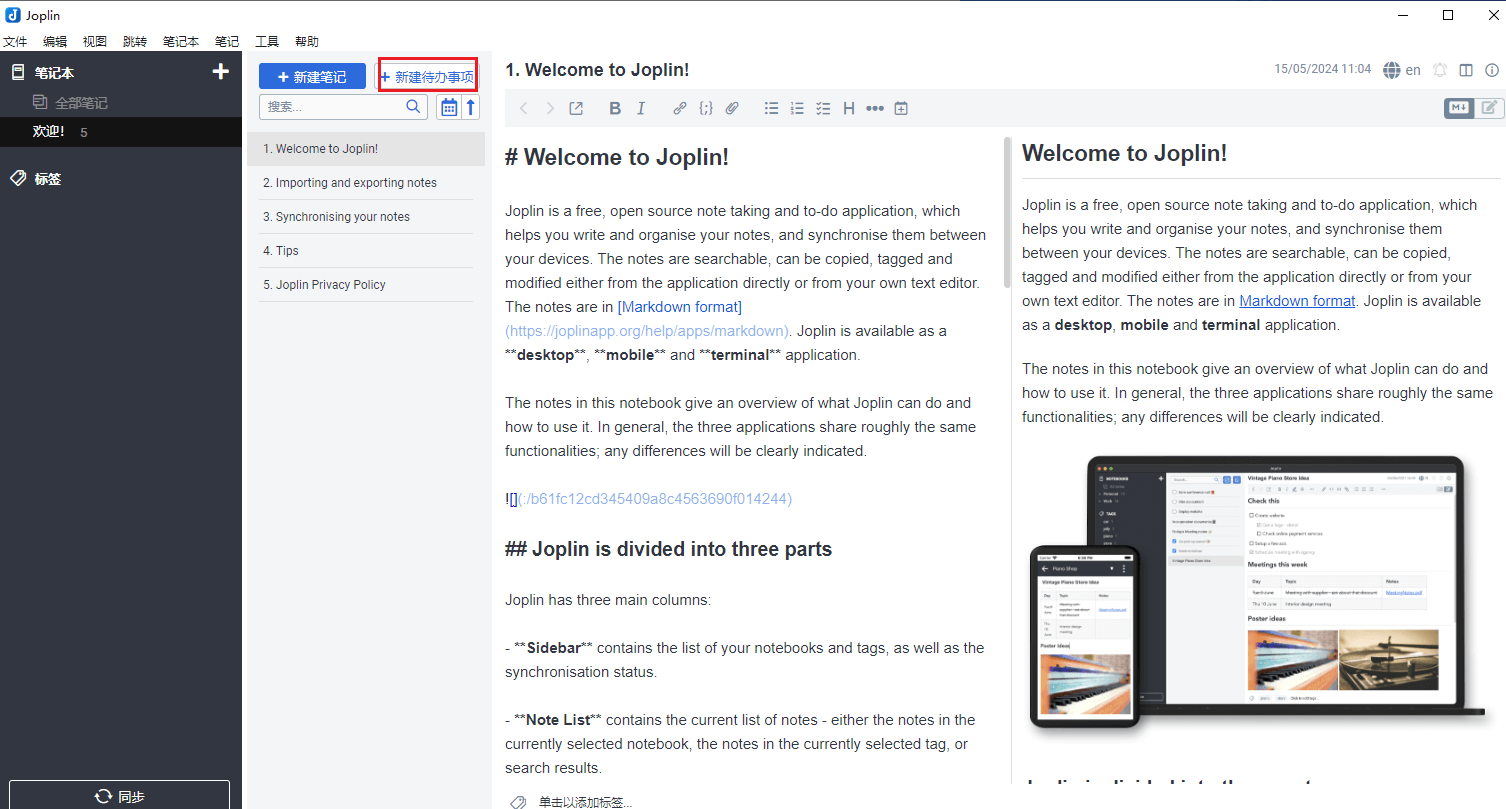Viewport: 1506px width, 809px height.
Task: Toggle the editor layout split view icon
Action: (x=1466, y=70)
